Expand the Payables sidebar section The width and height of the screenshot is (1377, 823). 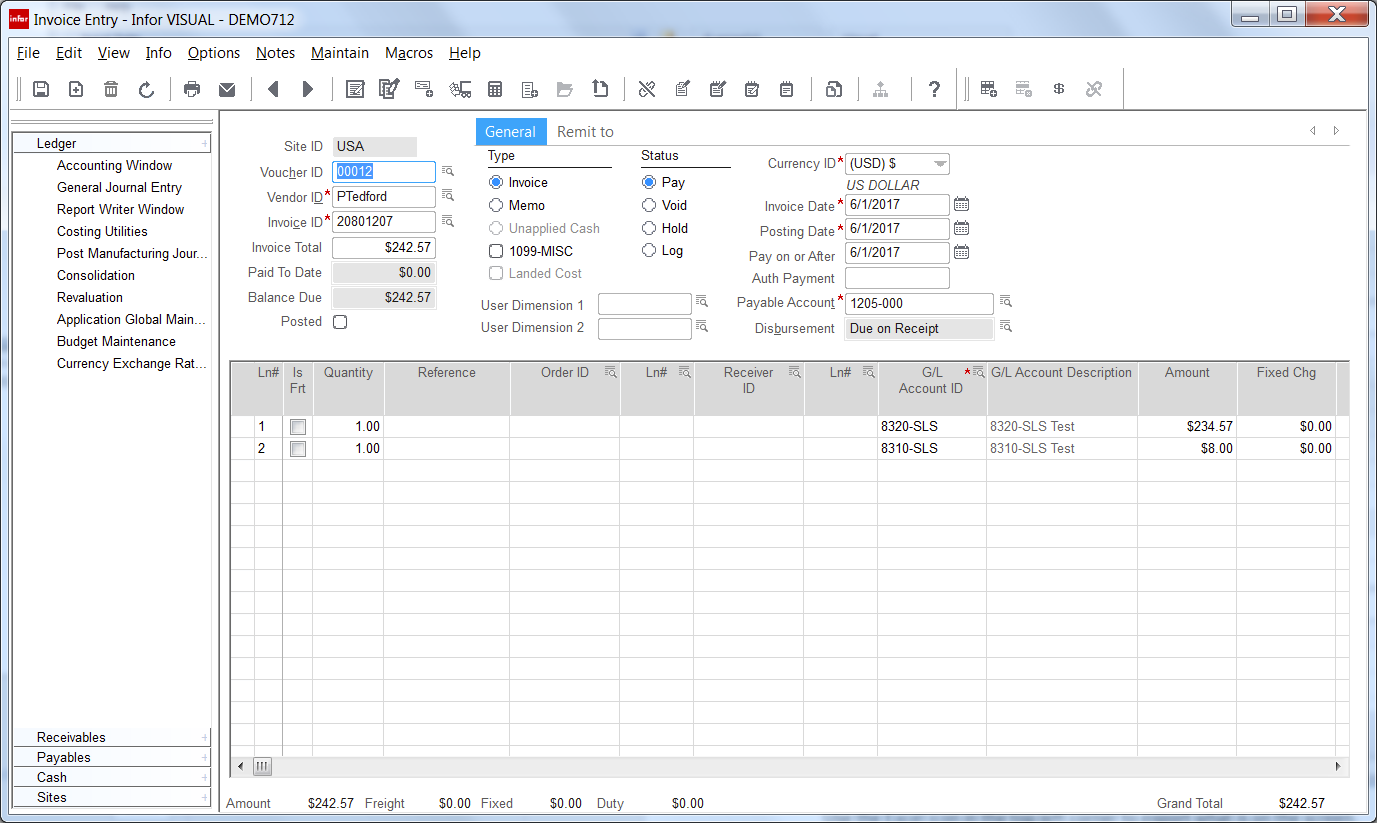(x=112, y=757)
